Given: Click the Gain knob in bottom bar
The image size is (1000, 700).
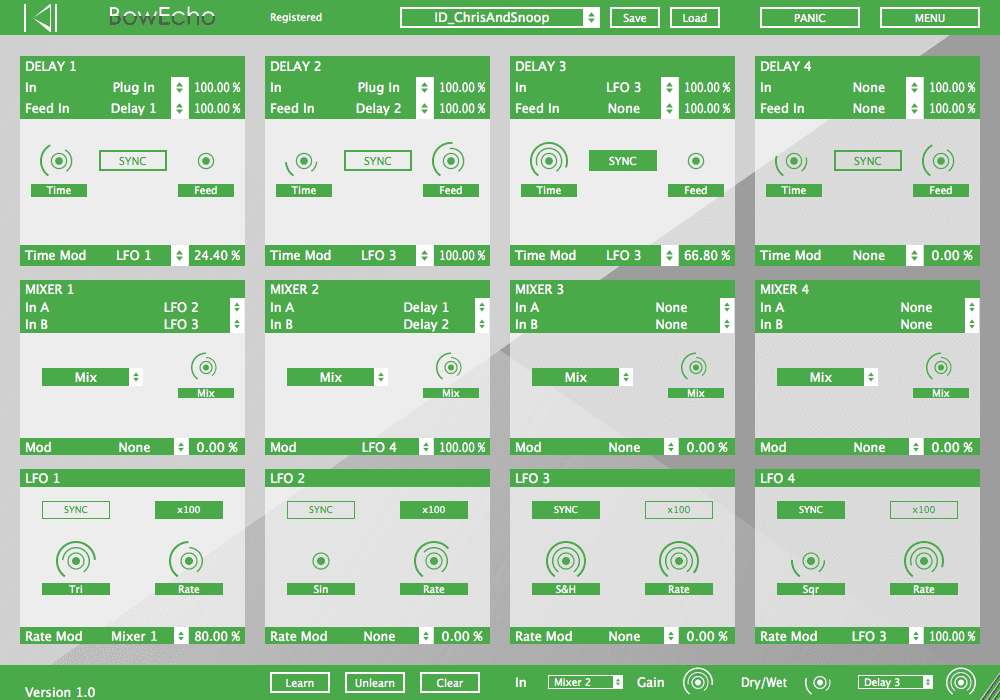Looking at the screenshot, I should pyautogui.click(x=698, y=682).
